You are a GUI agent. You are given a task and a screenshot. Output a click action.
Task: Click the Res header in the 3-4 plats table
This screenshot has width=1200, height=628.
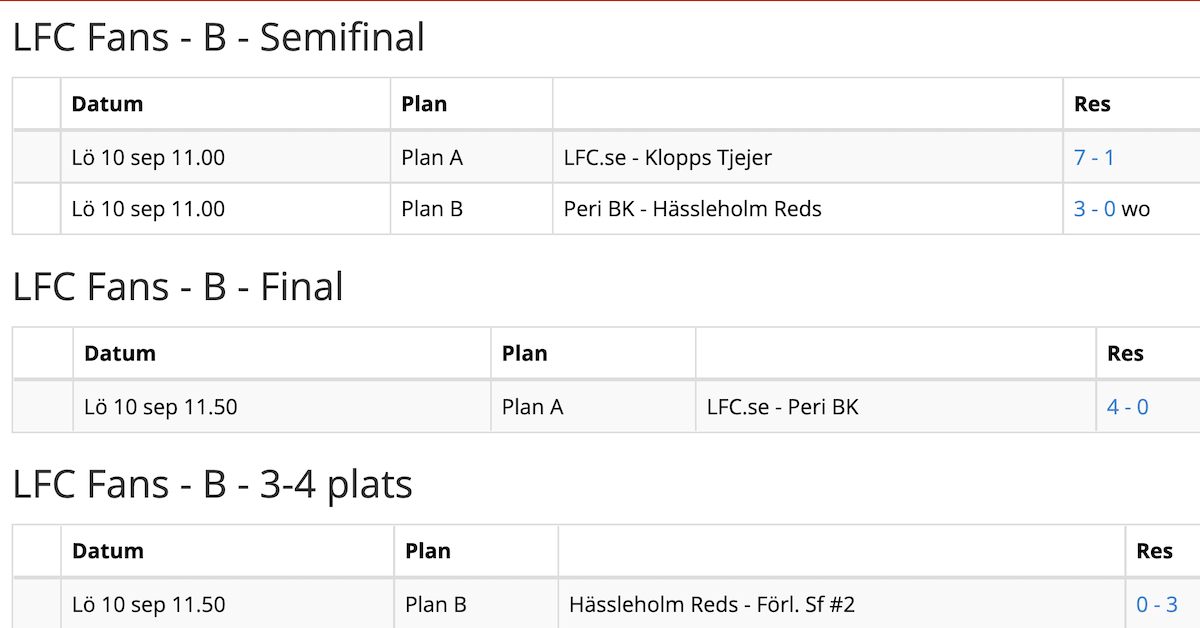(x=1155, y=551)
